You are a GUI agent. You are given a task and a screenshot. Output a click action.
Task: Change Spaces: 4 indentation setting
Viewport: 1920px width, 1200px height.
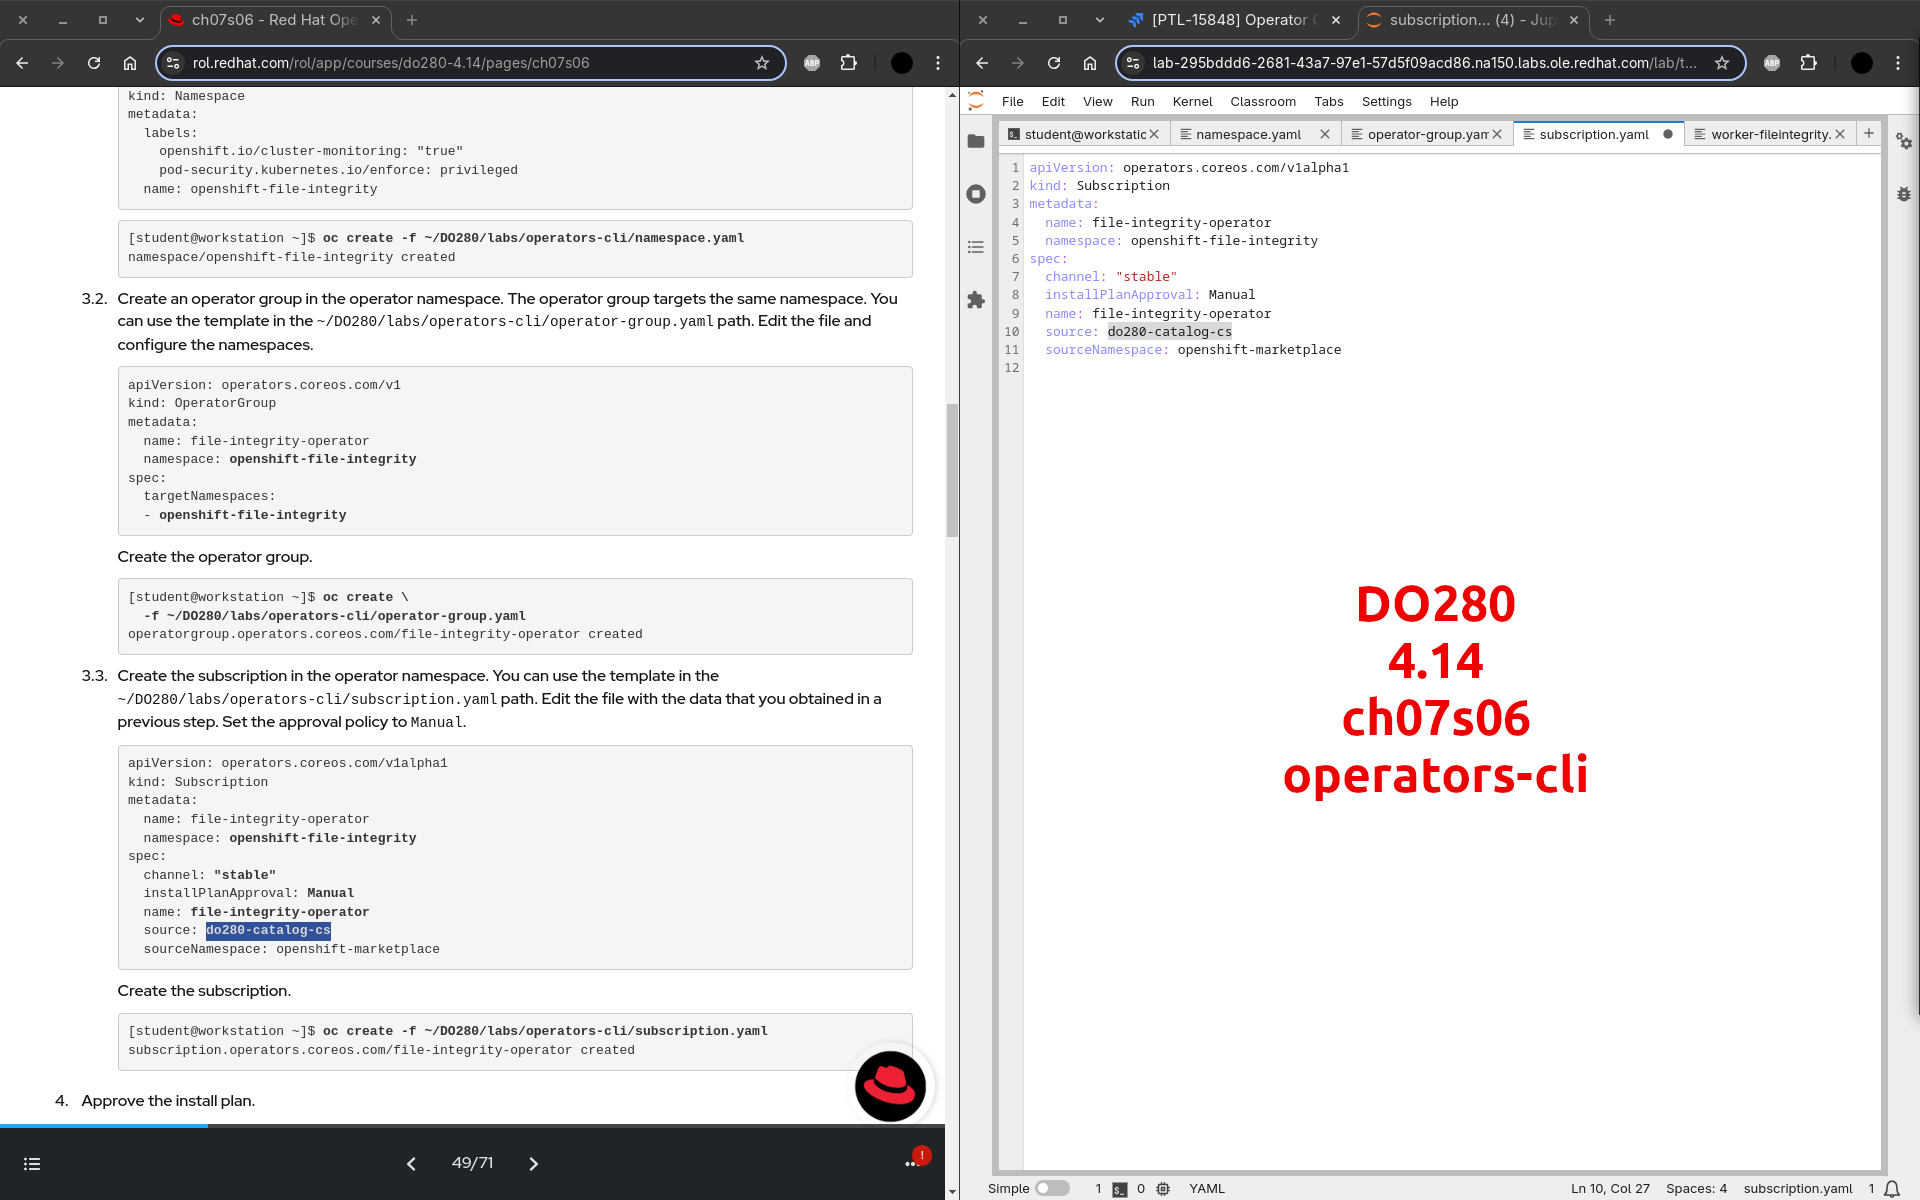1696,1189
